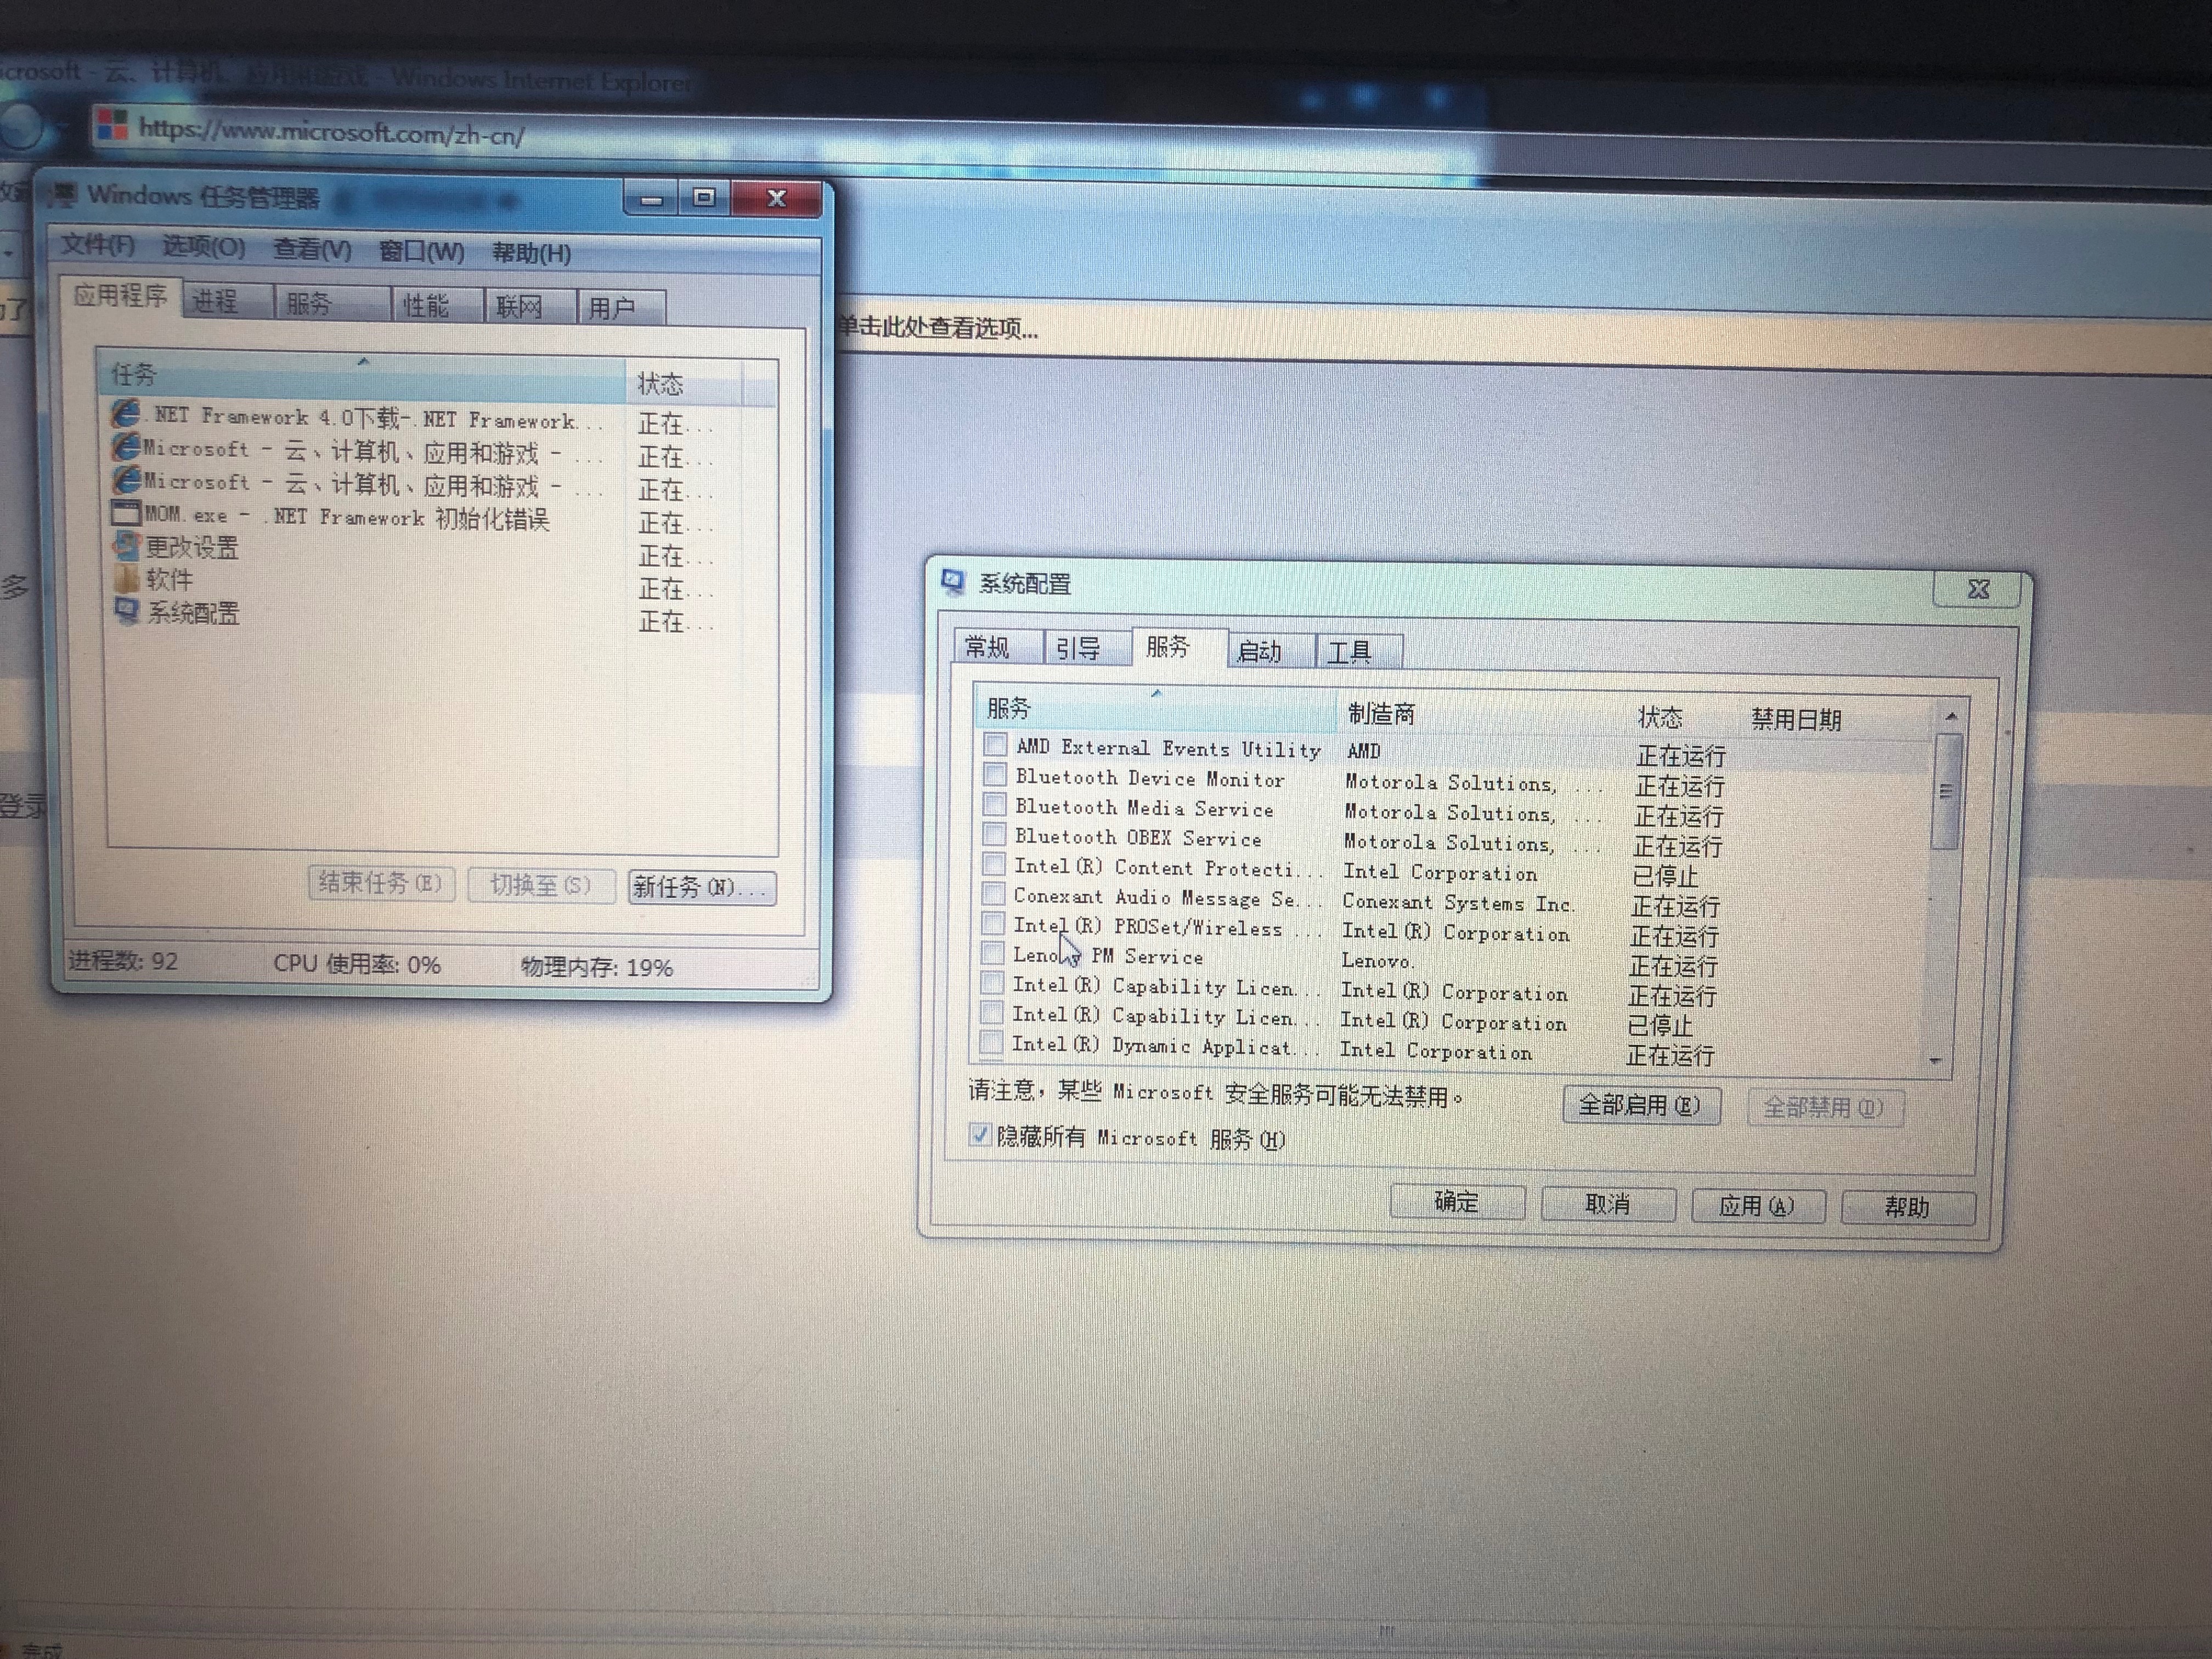Check the Conexant Audio Message service
Image resolution: width=2212 pixels, height=1659 pixels.
click(x=993, y=893)
